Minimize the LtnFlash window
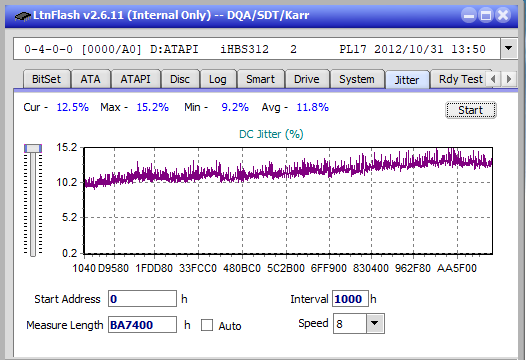Viewport: 526px width, 360px height. coord(469,15)
